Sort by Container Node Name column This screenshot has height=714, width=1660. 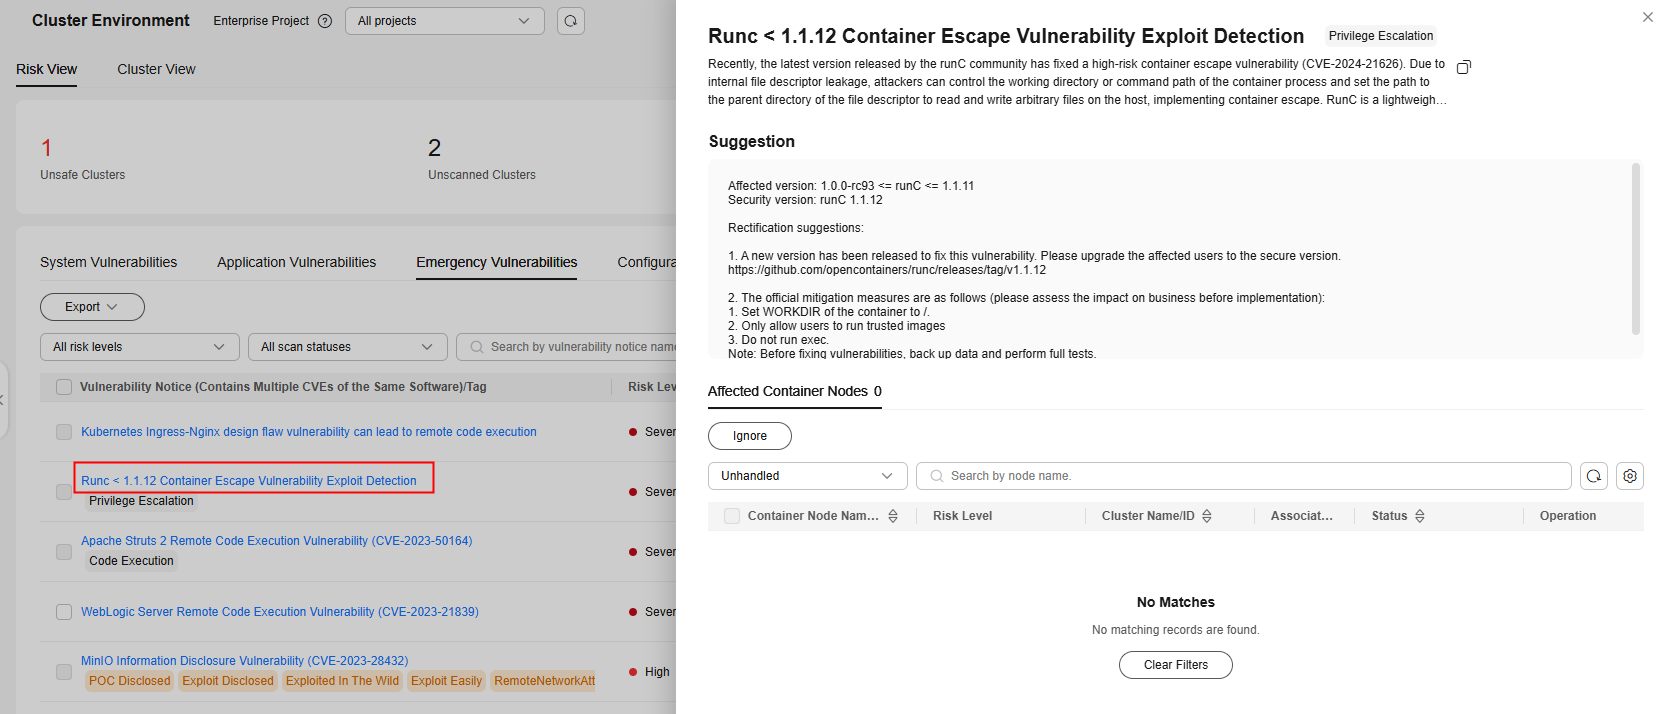click(x=893, y=516)
